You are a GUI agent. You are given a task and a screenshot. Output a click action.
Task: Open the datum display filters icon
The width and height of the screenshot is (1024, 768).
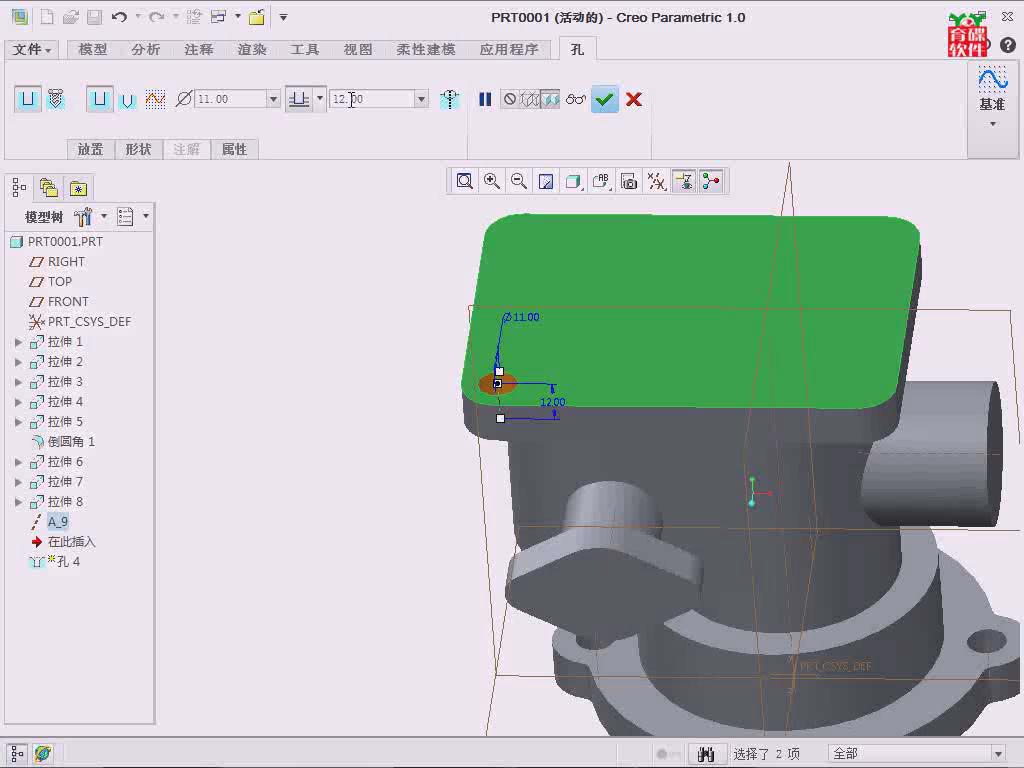pos(656,181)
